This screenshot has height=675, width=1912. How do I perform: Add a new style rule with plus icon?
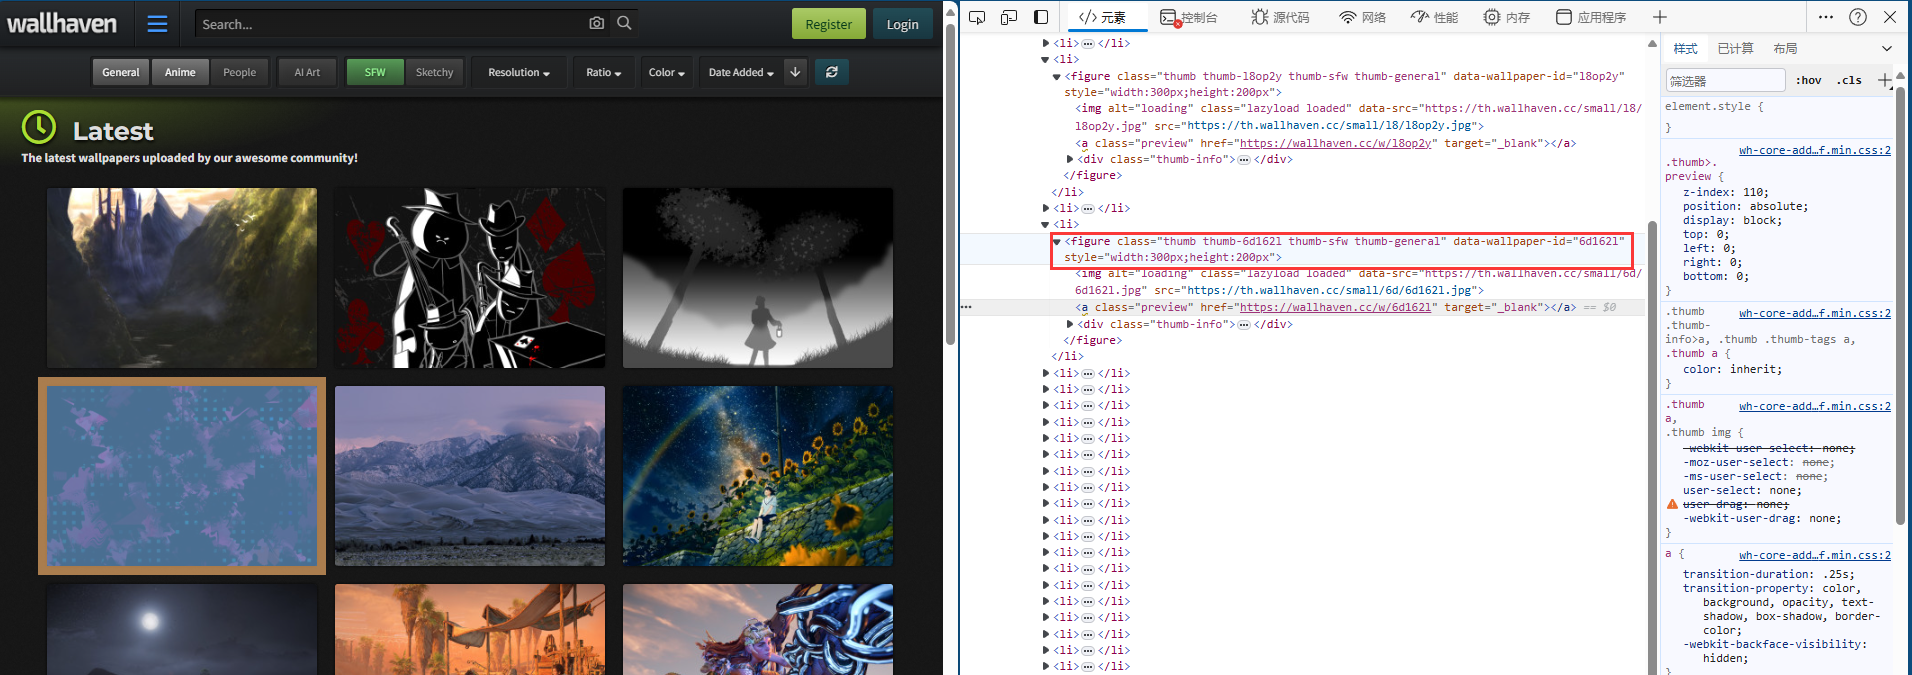pyautogui.click(x=1884, y=80)
